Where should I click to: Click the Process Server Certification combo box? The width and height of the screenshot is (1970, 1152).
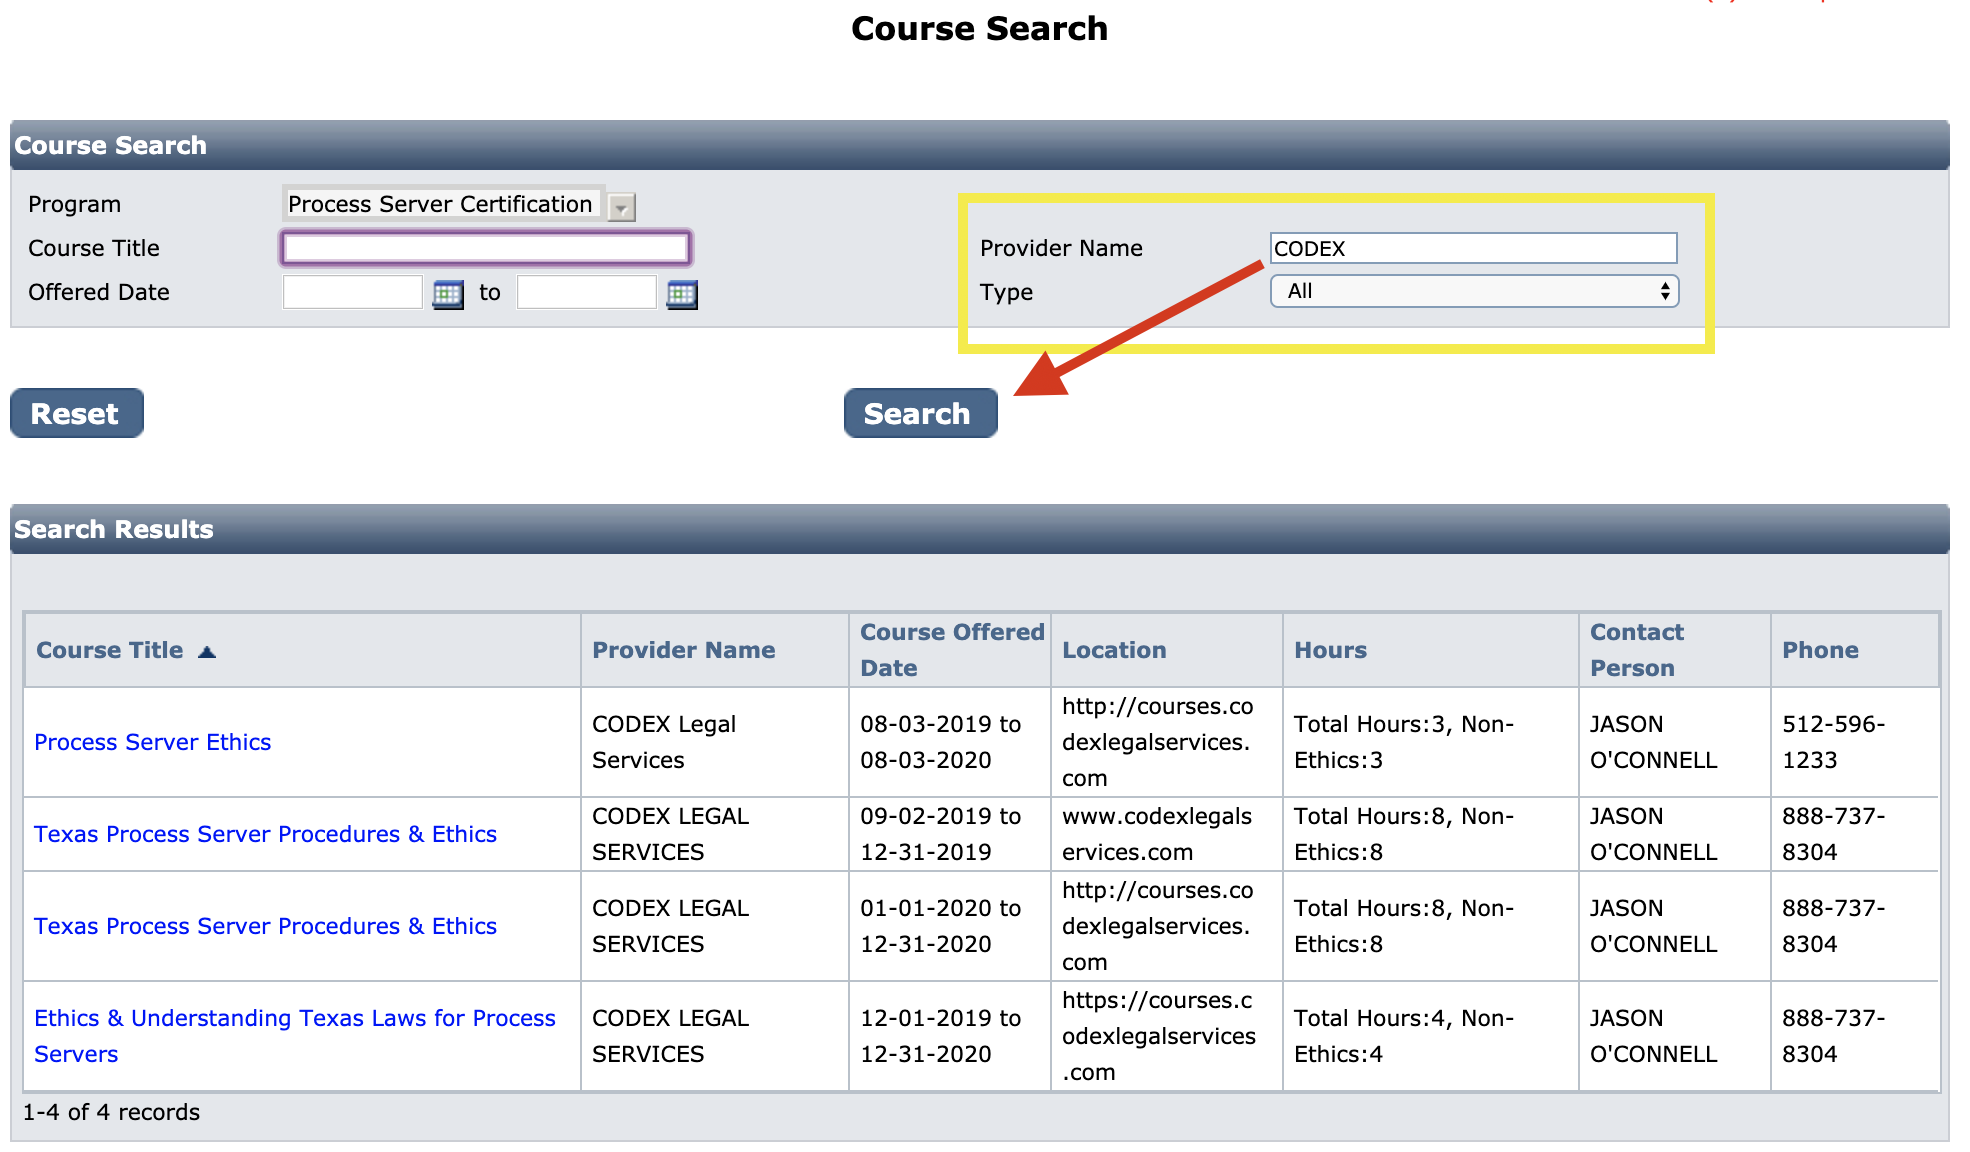[442, 204]
